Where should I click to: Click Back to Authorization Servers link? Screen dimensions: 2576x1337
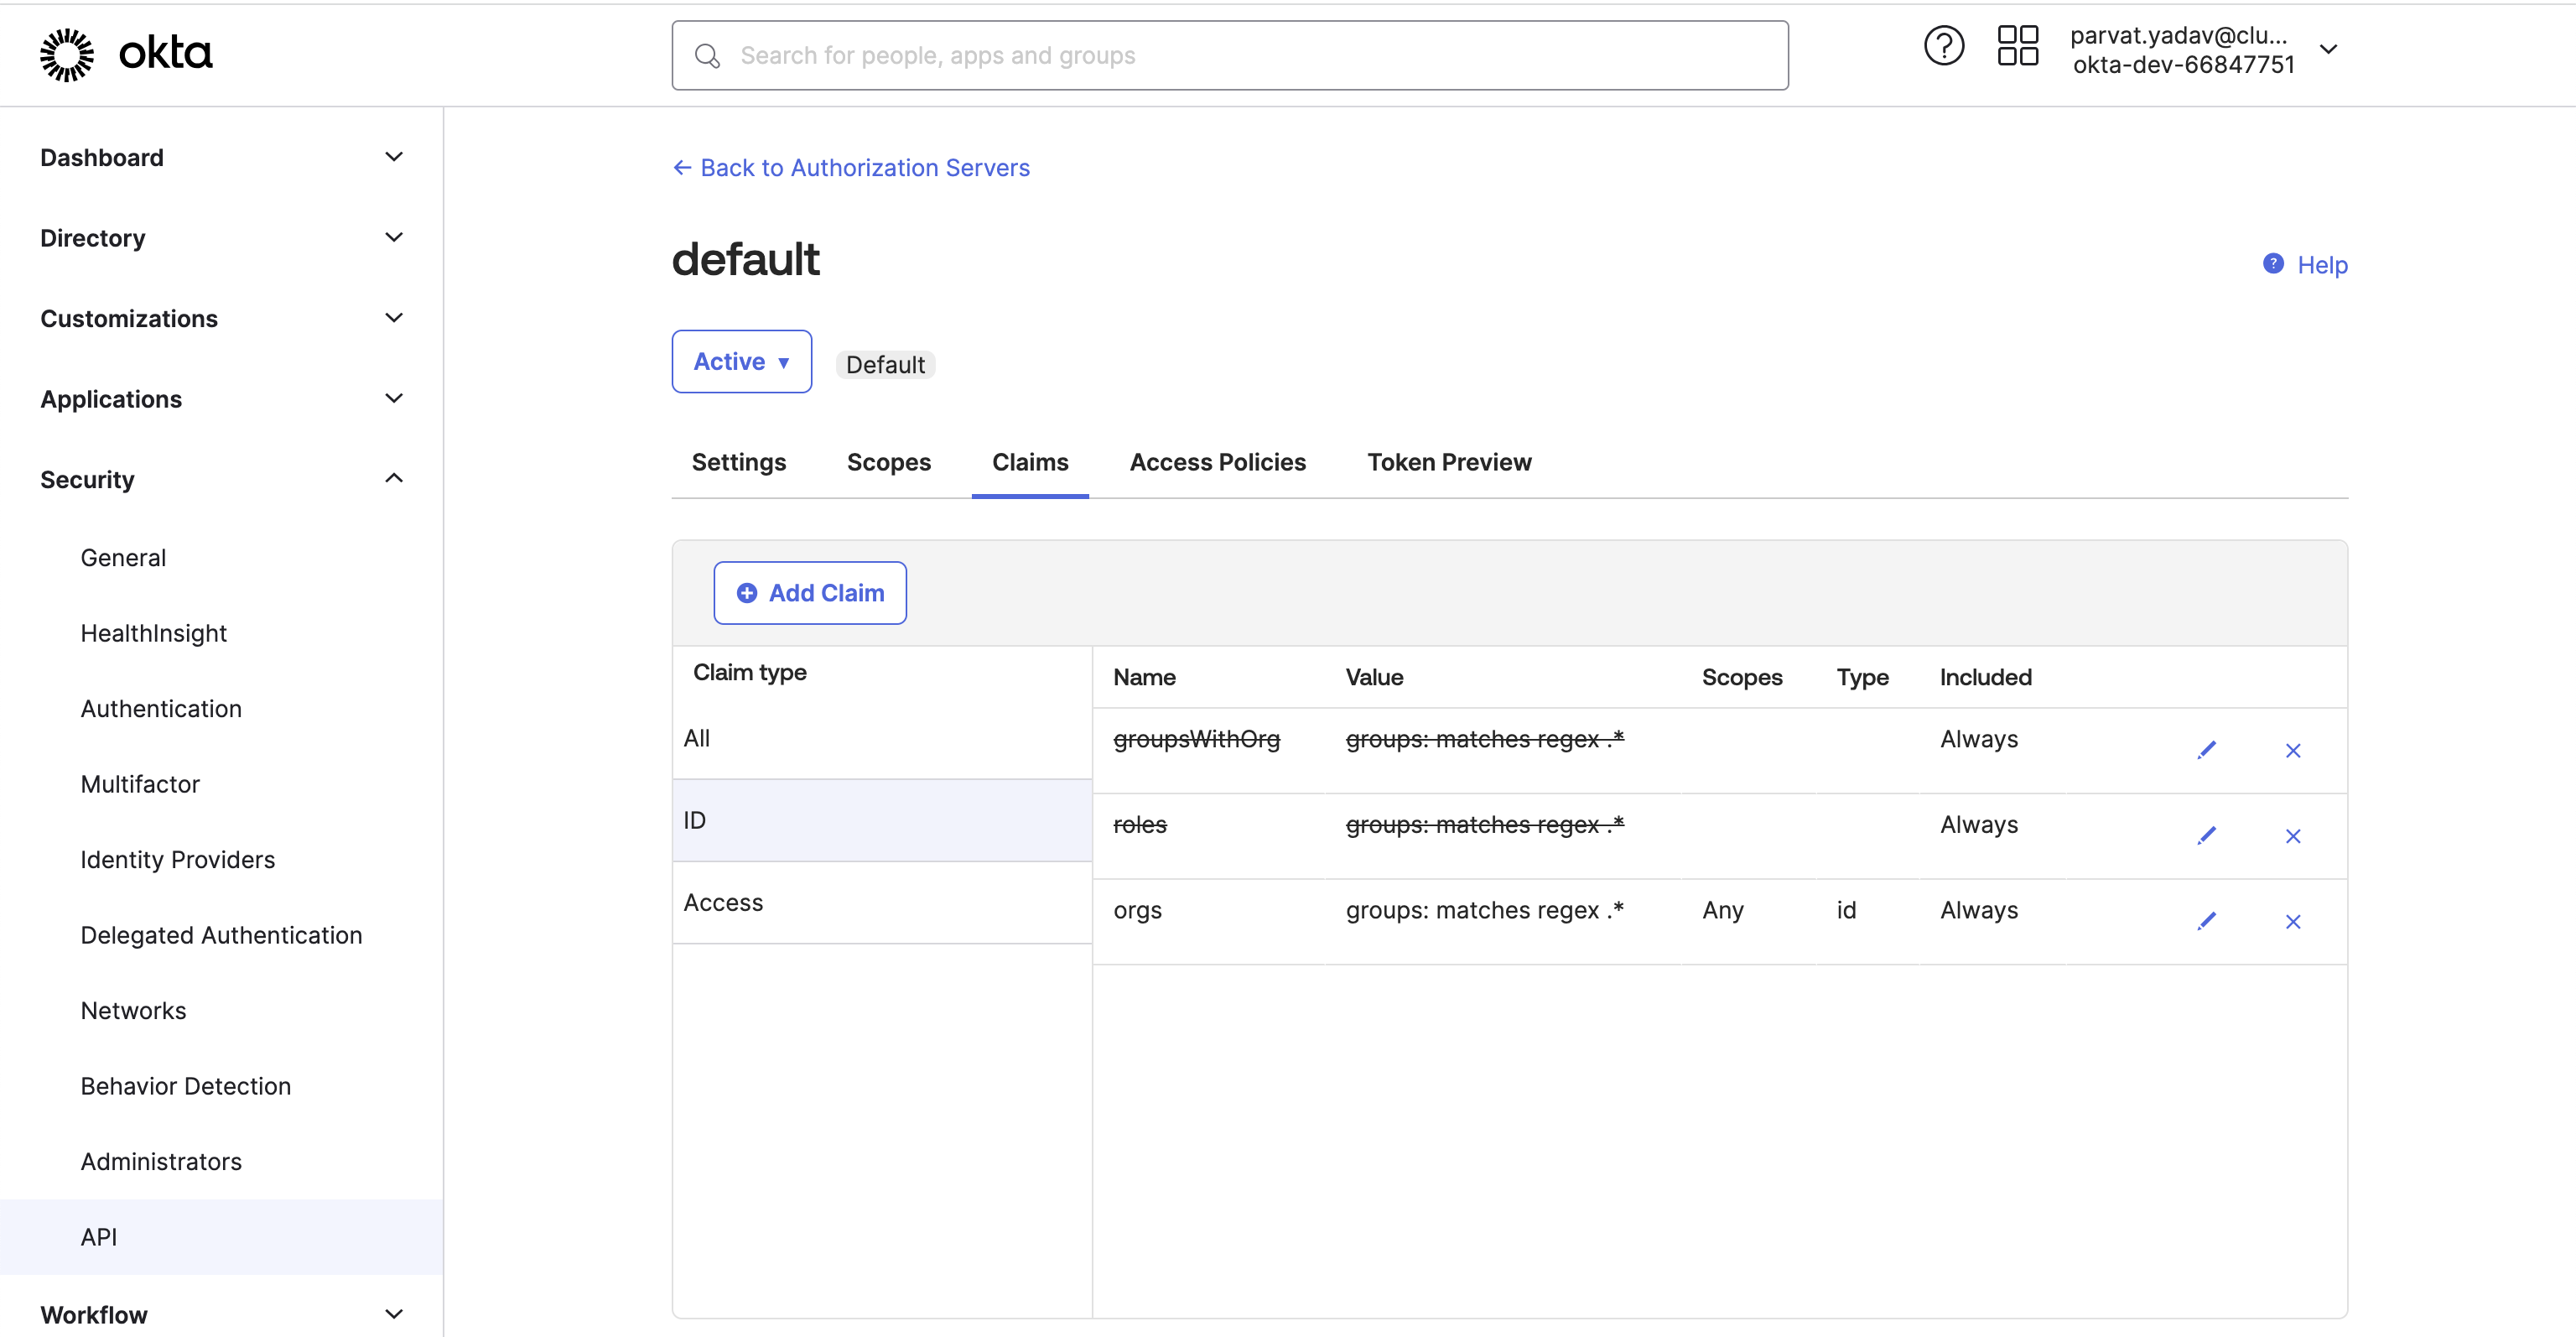850,167
